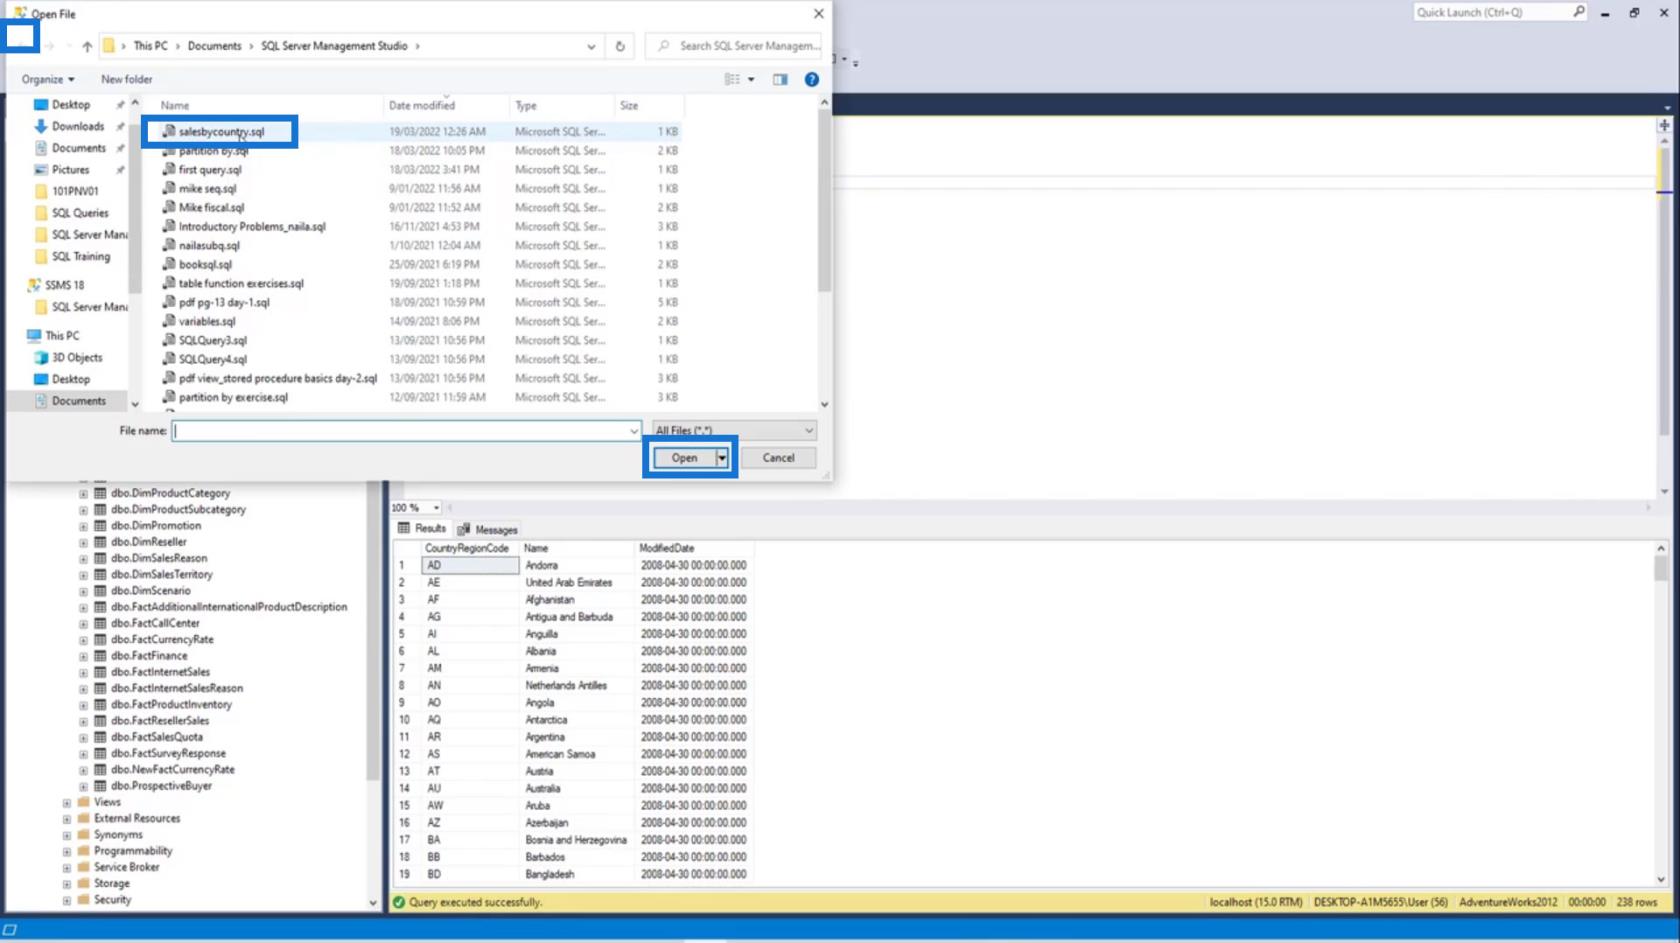Click the Quick Launch magnifier icon
1680x943 pixels.
click(x=1579, y=12)
